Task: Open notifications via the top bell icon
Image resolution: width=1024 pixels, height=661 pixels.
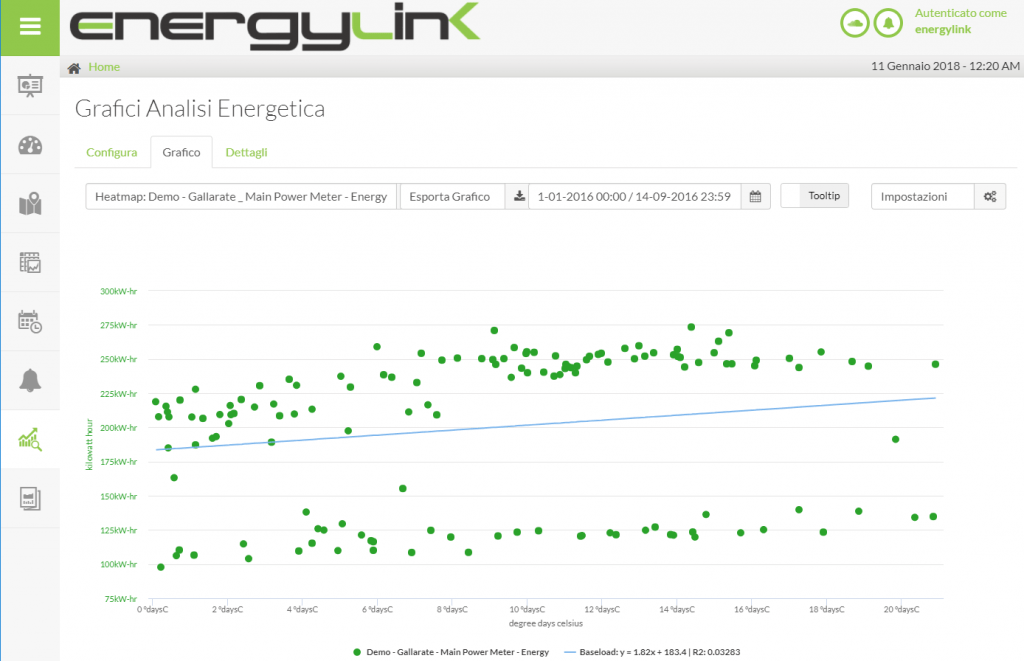Action: [888, 21]
